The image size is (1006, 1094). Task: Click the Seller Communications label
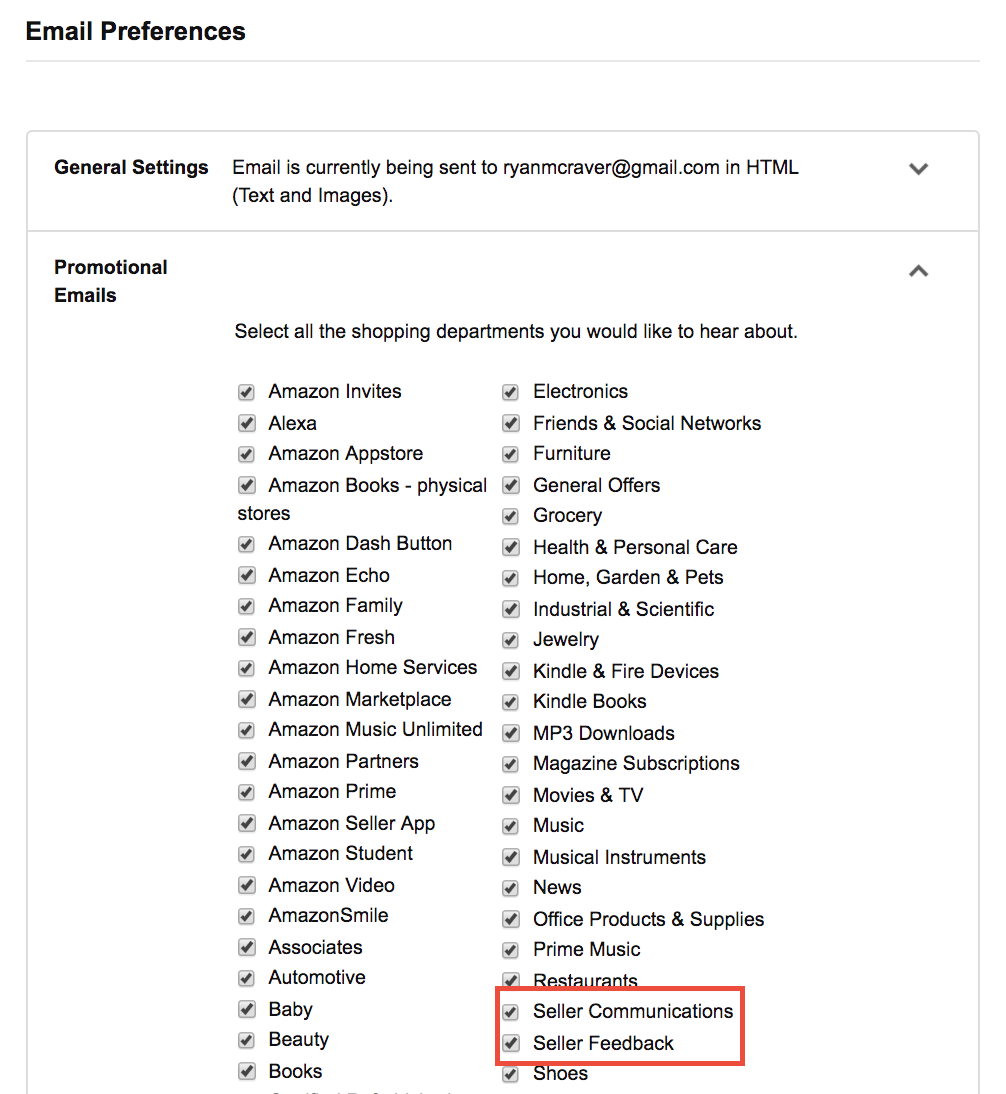tap(633, 1011)
